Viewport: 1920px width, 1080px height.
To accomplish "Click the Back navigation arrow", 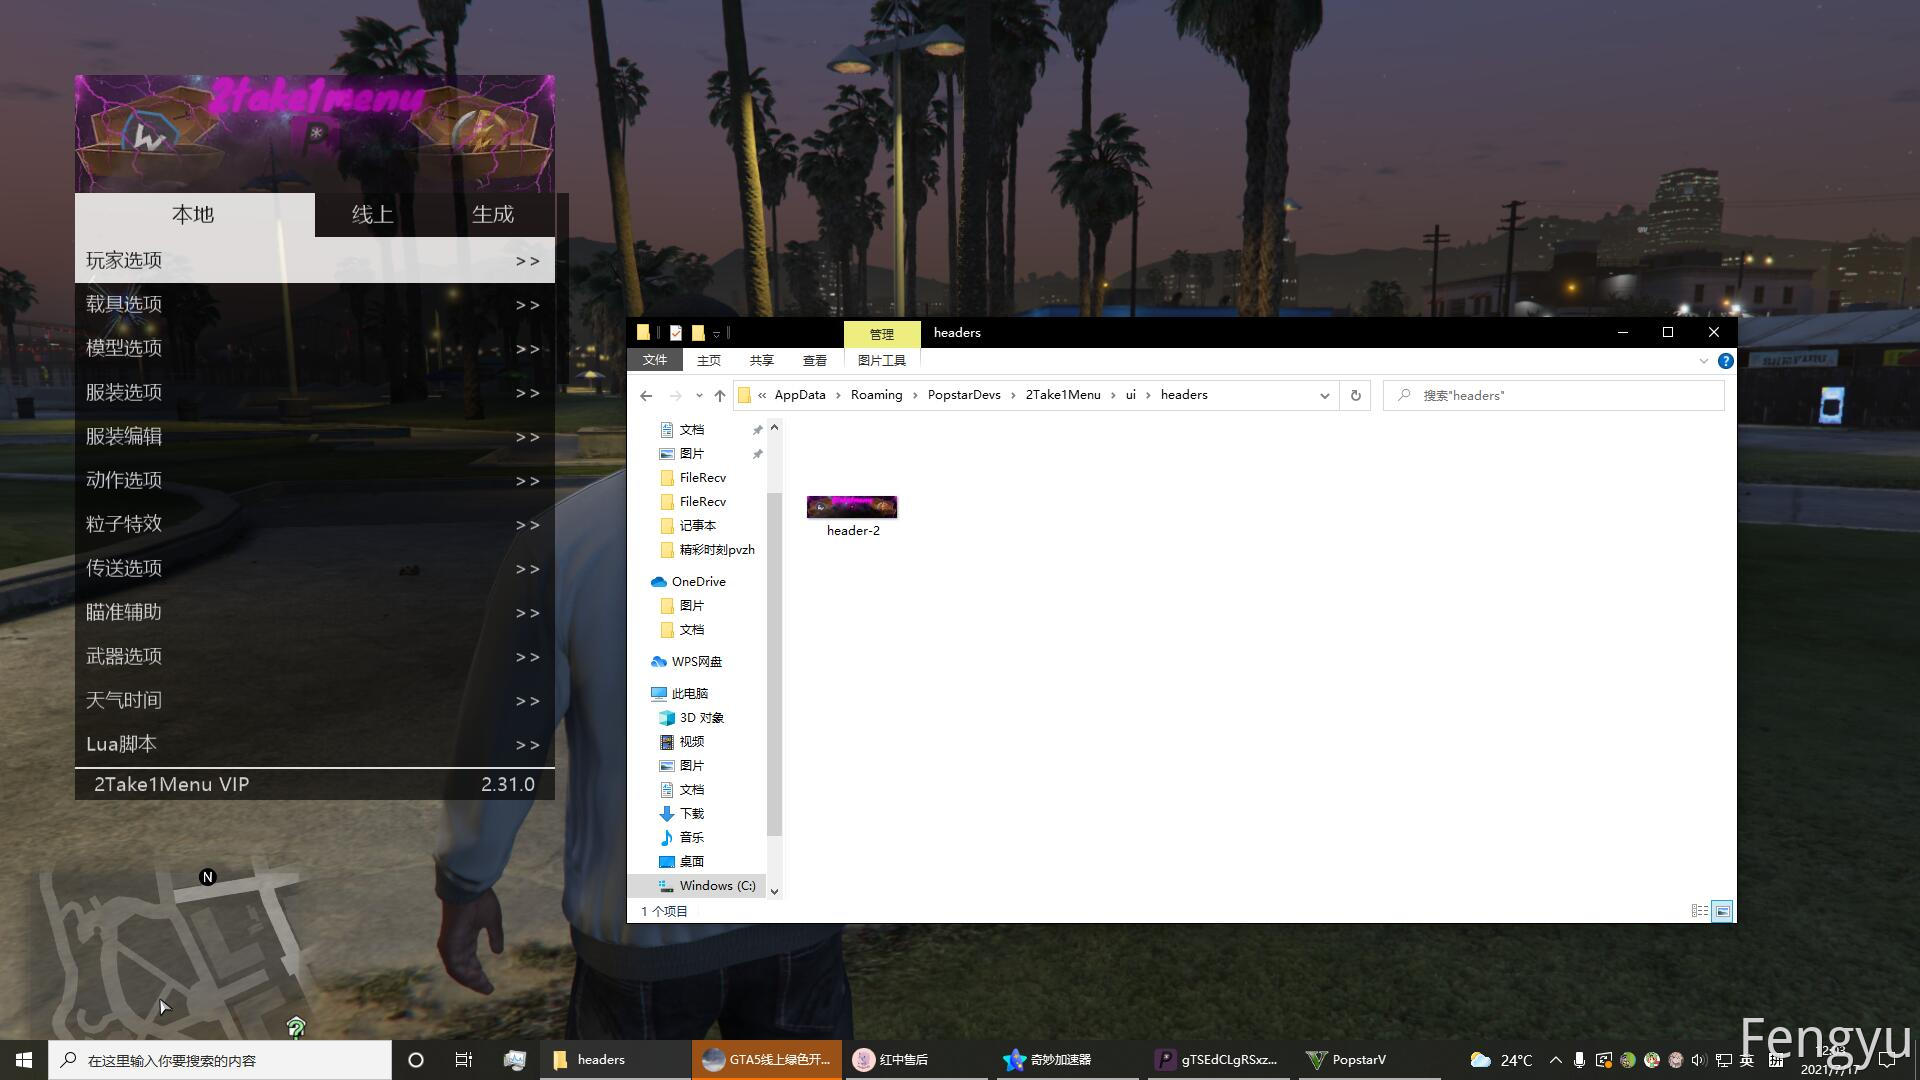I will (x=646, y=395).
